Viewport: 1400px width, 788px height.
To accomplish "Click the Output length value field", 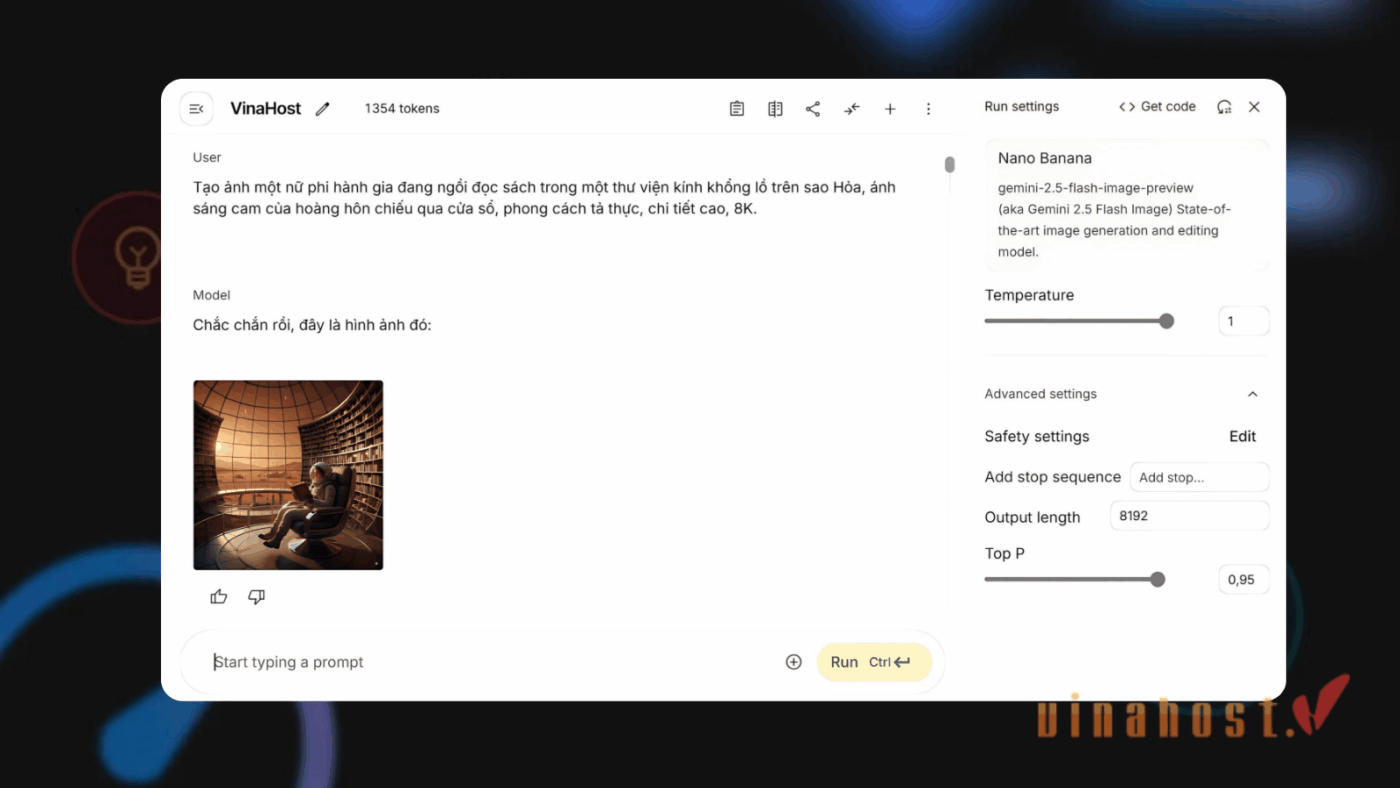I will click(1189, 517).
